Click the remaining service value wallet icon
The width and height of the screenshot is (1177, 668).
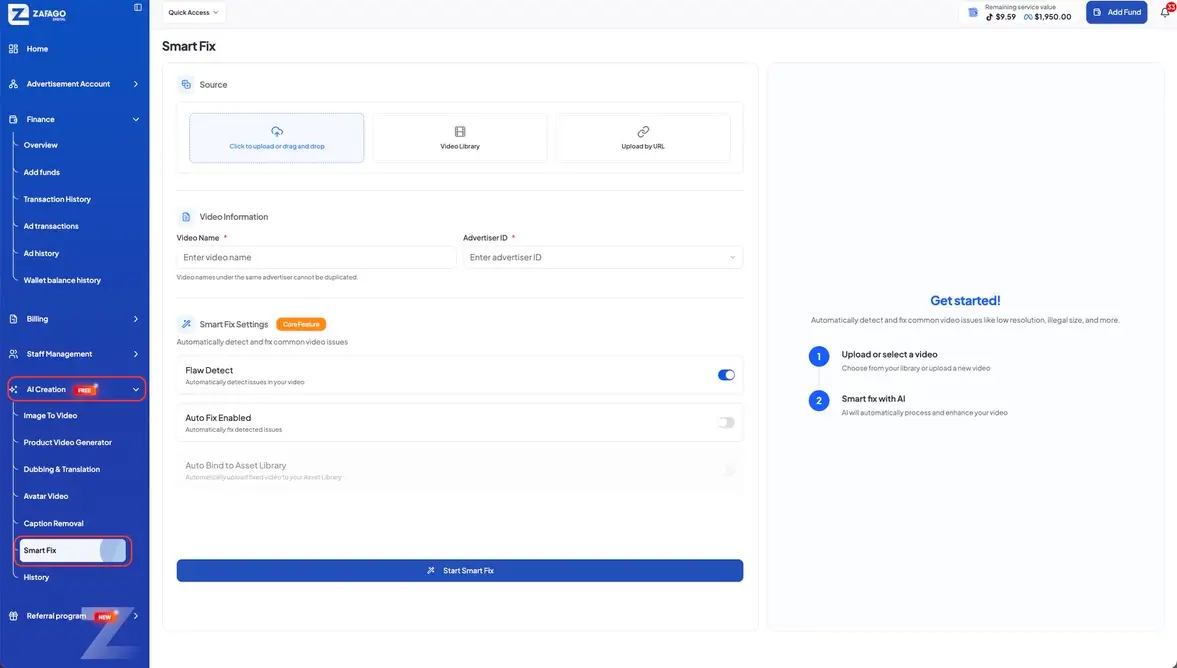[973, 12]
